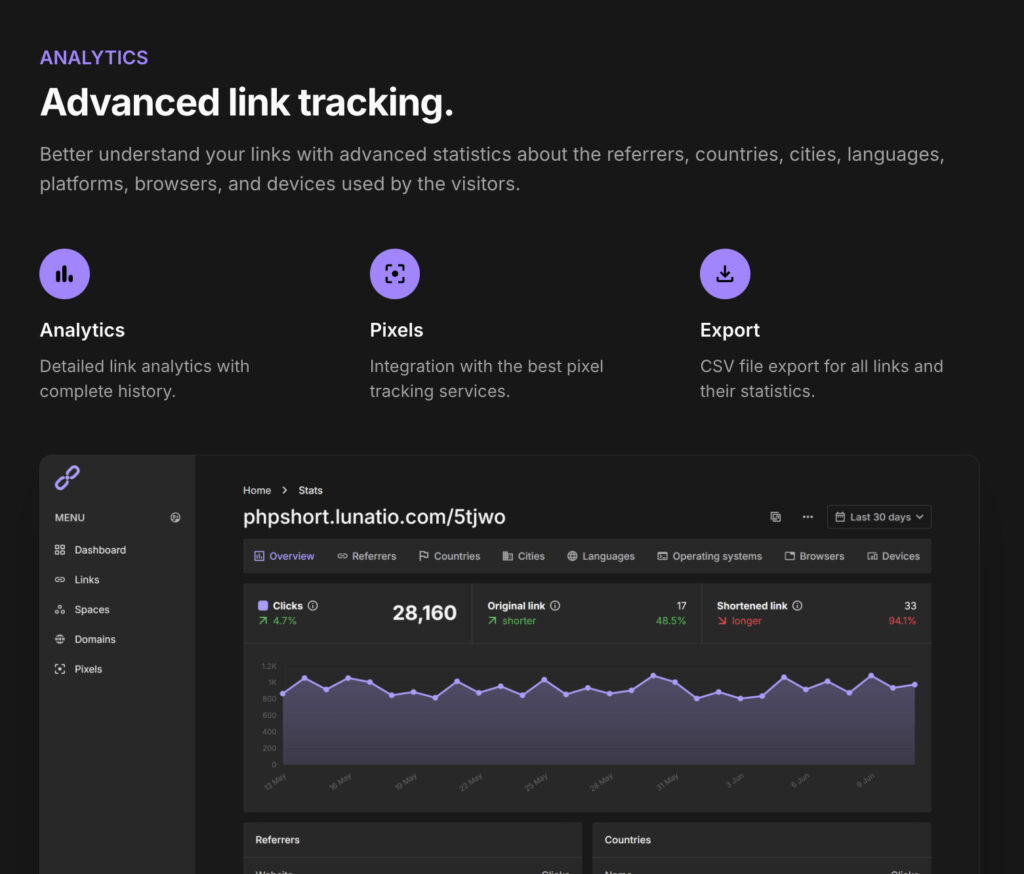Go to Dashboard in sidebar menu
Screen dimensions: 1024x874
99,550
